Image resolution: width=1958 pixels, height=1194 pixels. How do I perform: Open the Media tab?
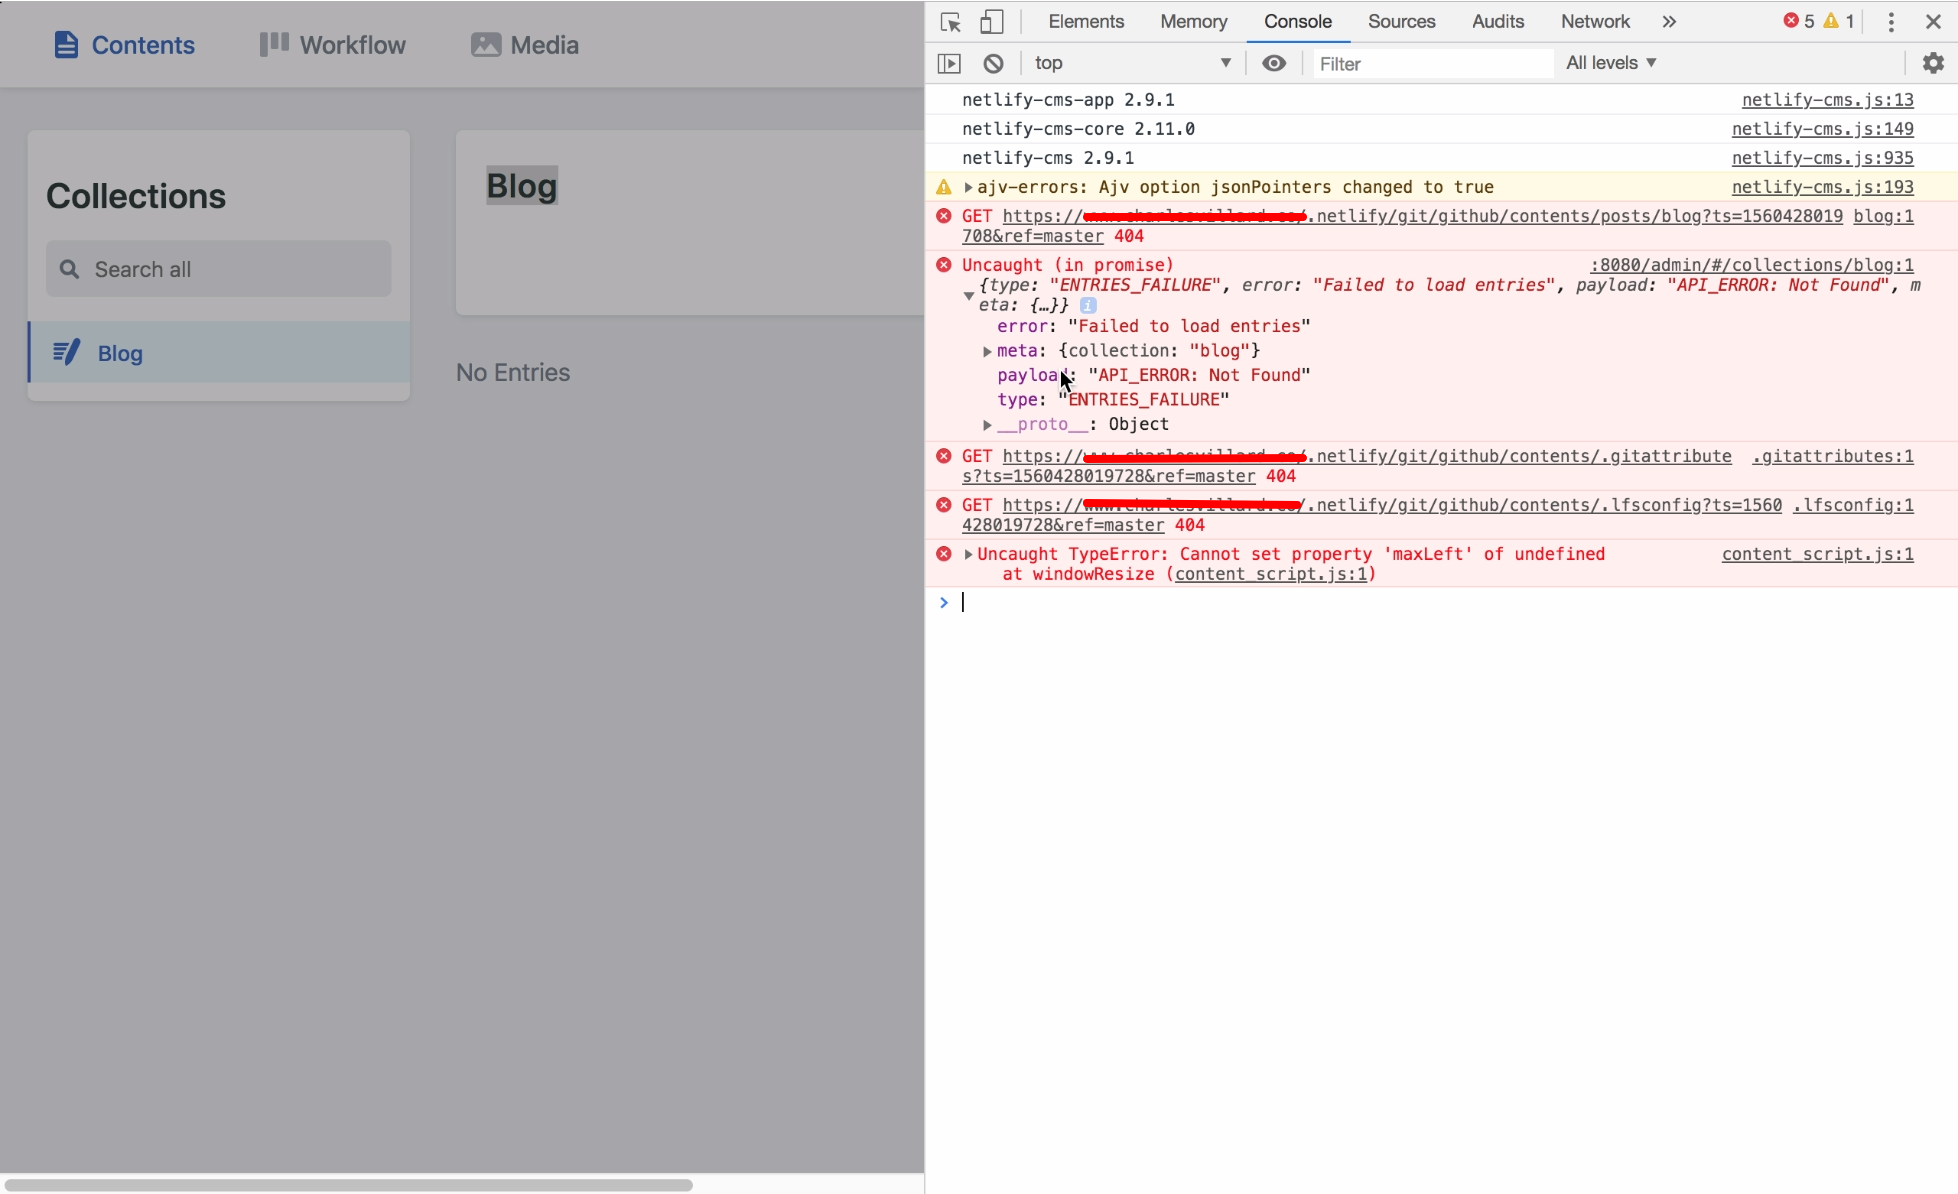click(524, 45)
